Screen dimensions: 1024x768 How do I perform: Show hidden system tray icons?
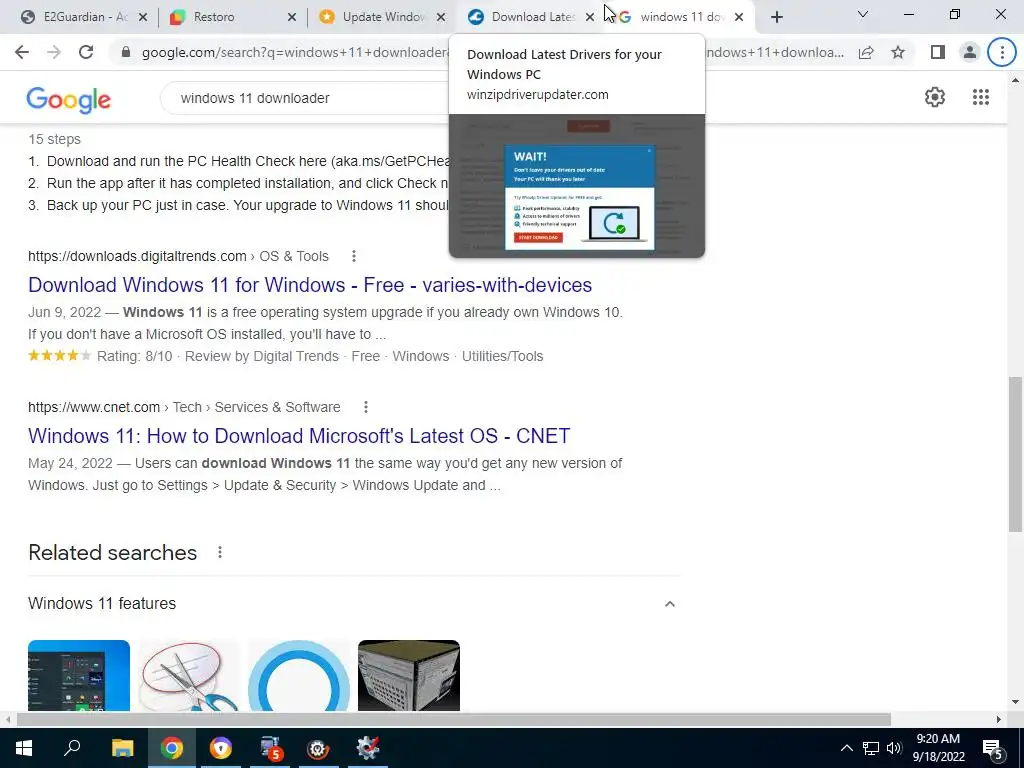coord(846,748)
